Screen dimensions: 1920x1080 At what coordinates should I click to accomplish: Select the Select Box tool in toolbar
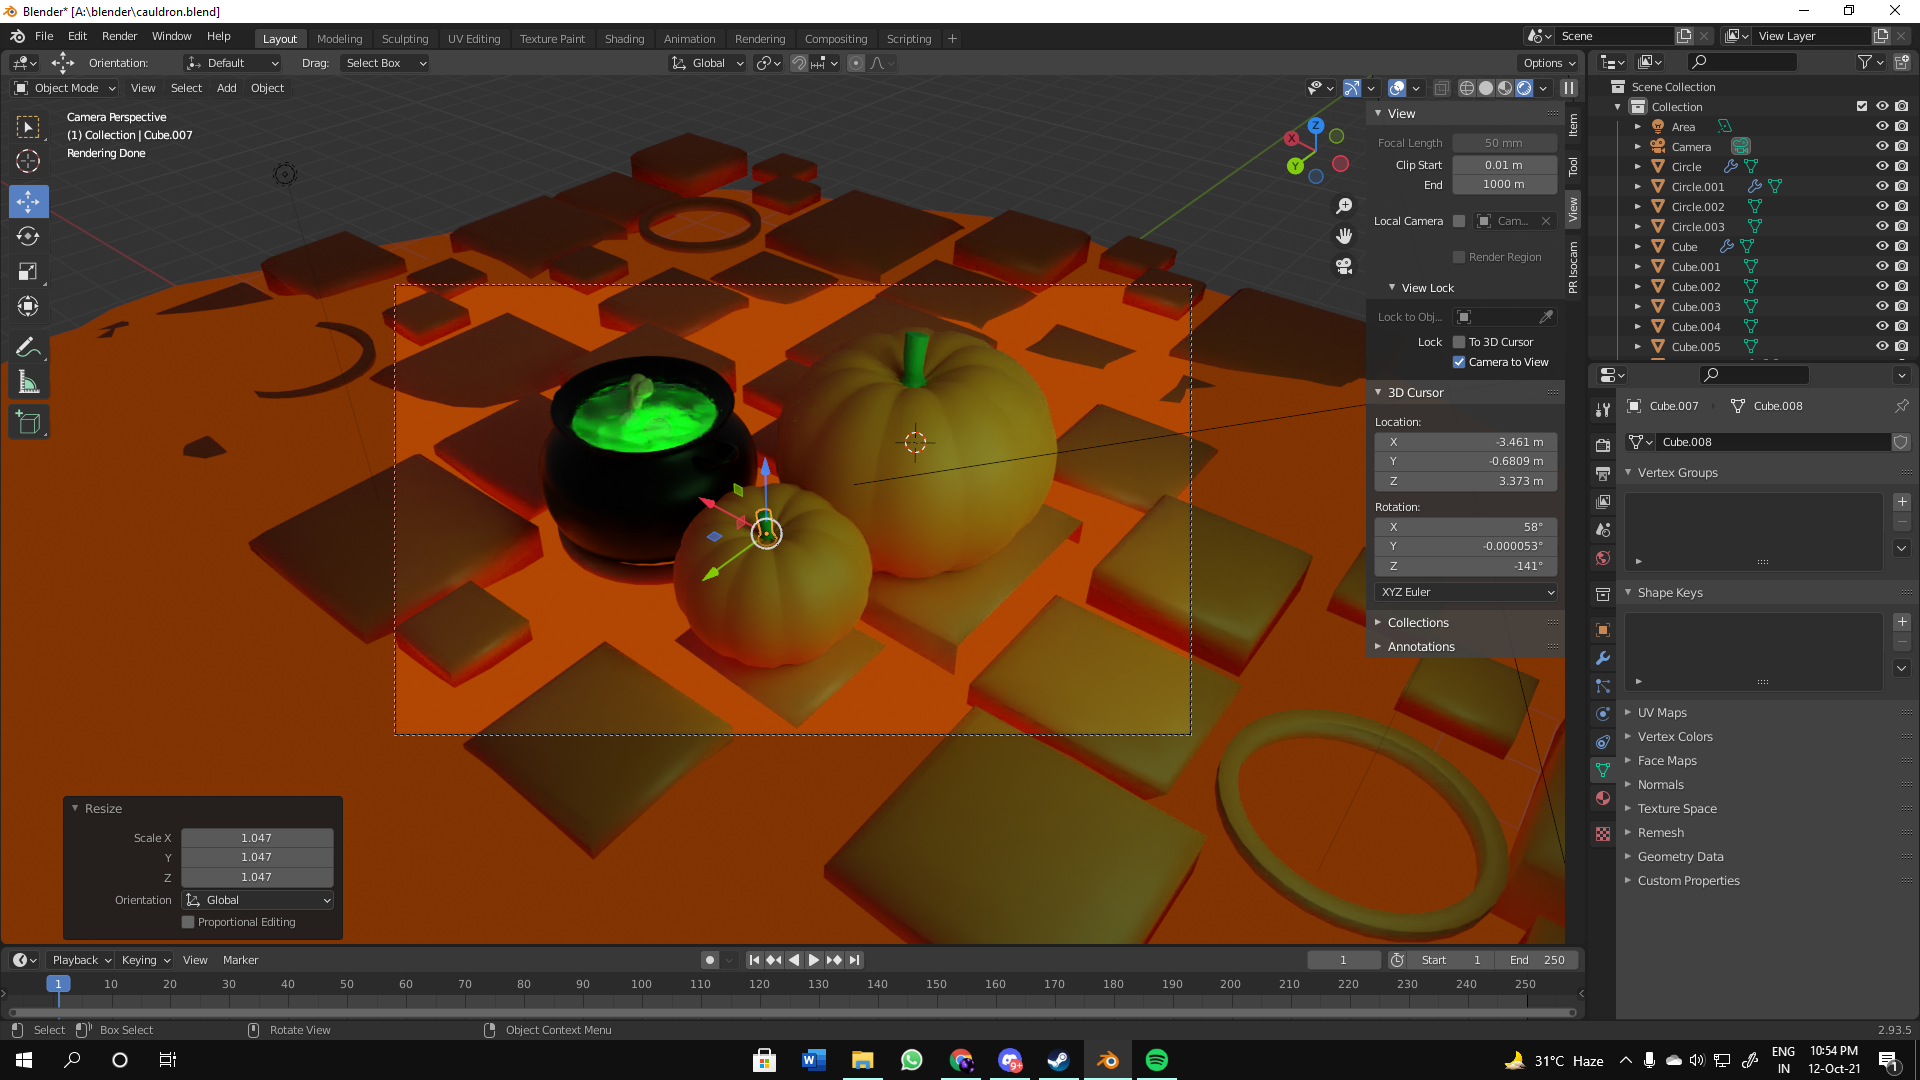pos(28,127)
